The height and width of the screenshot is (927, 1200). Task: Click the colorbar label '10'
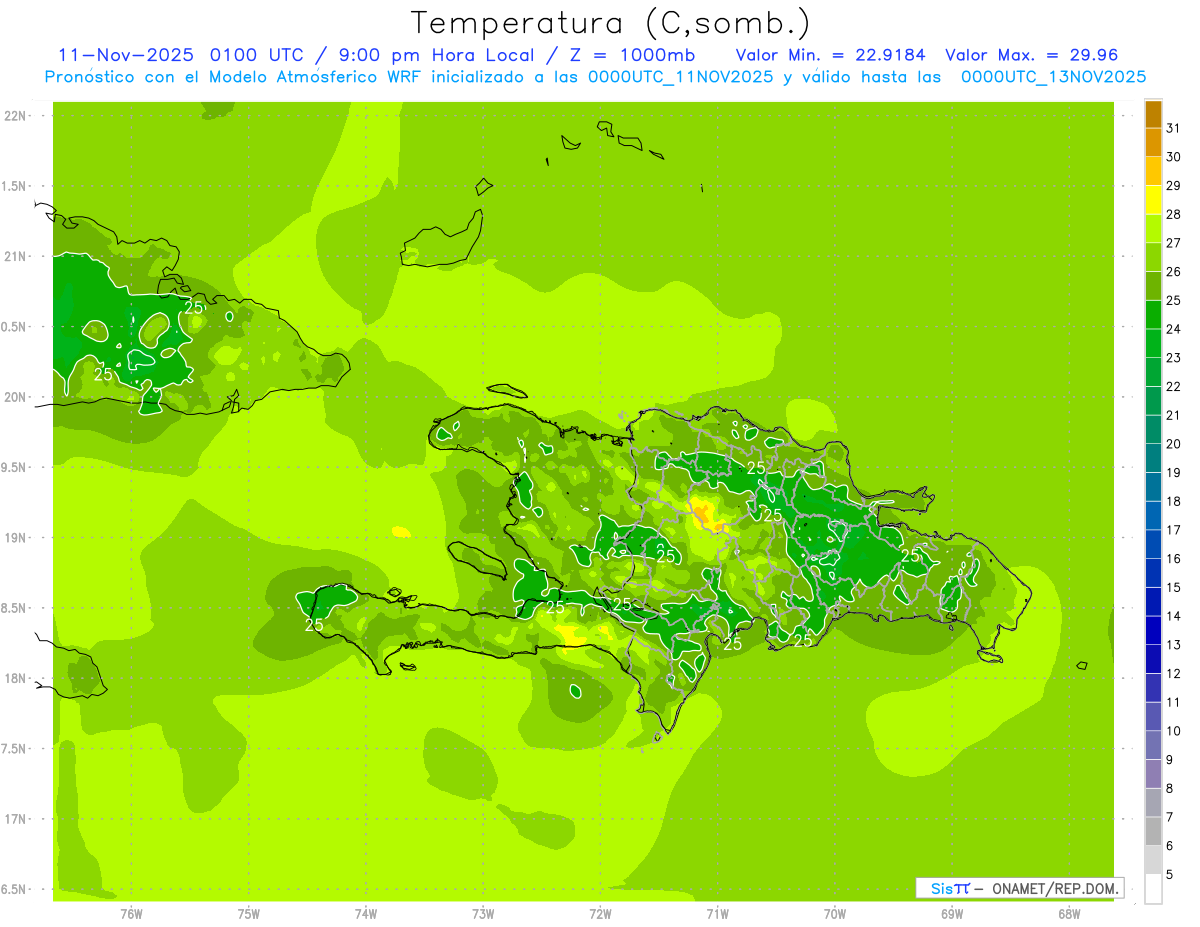(x=1173, y=731)
